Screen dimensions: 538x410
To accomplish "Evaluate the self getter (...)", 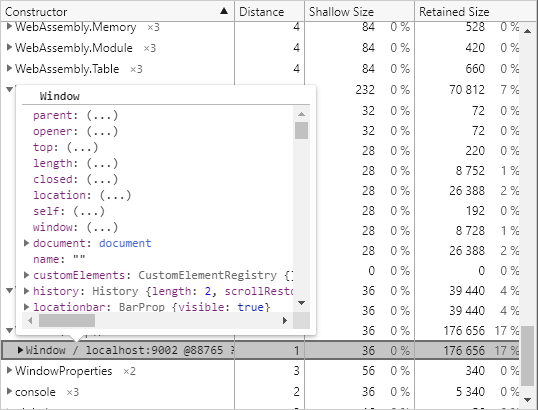I will click(89, 211).
